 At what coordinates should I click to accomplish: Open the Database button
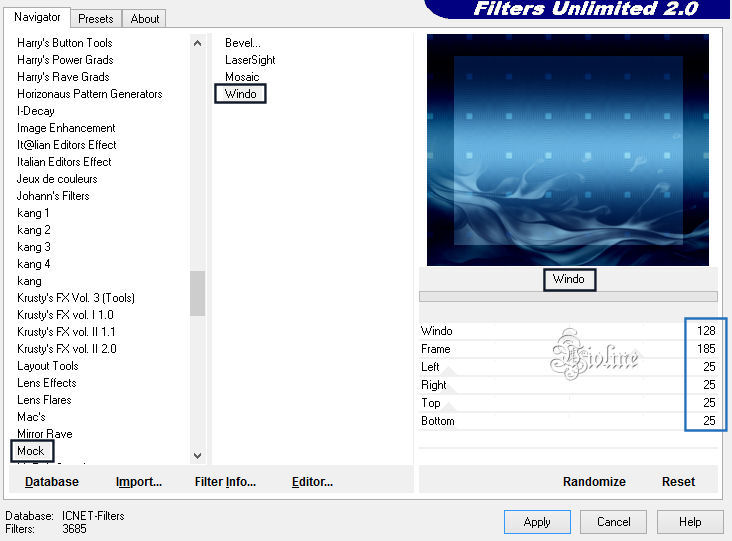[x=52, y=482]
